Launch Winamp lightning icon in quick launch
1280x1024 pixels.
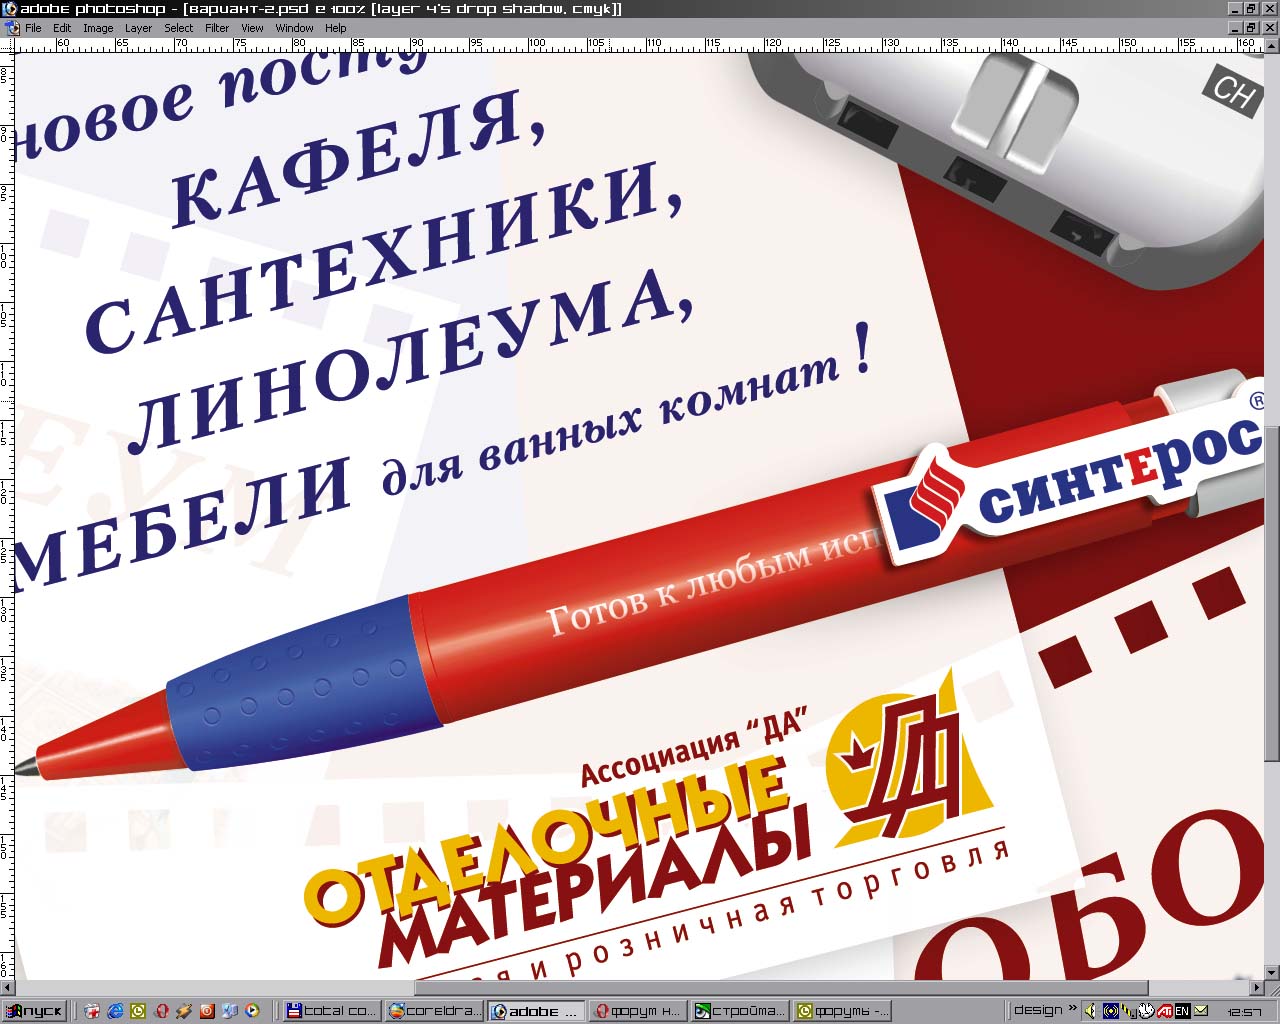pos(184,1011)
